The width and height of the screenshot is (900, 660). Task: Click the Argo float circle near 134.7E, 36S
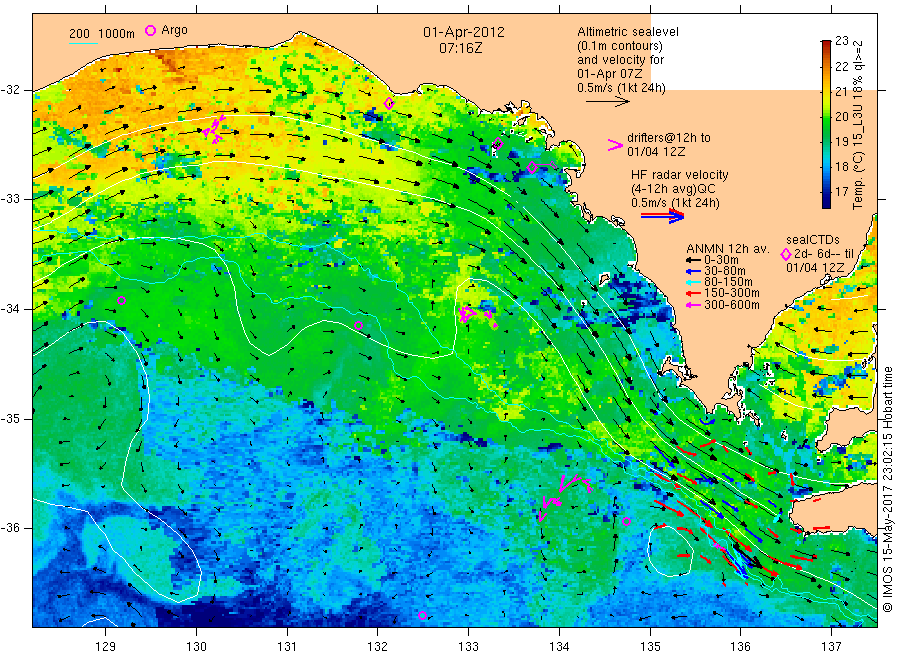pos(626,522)
